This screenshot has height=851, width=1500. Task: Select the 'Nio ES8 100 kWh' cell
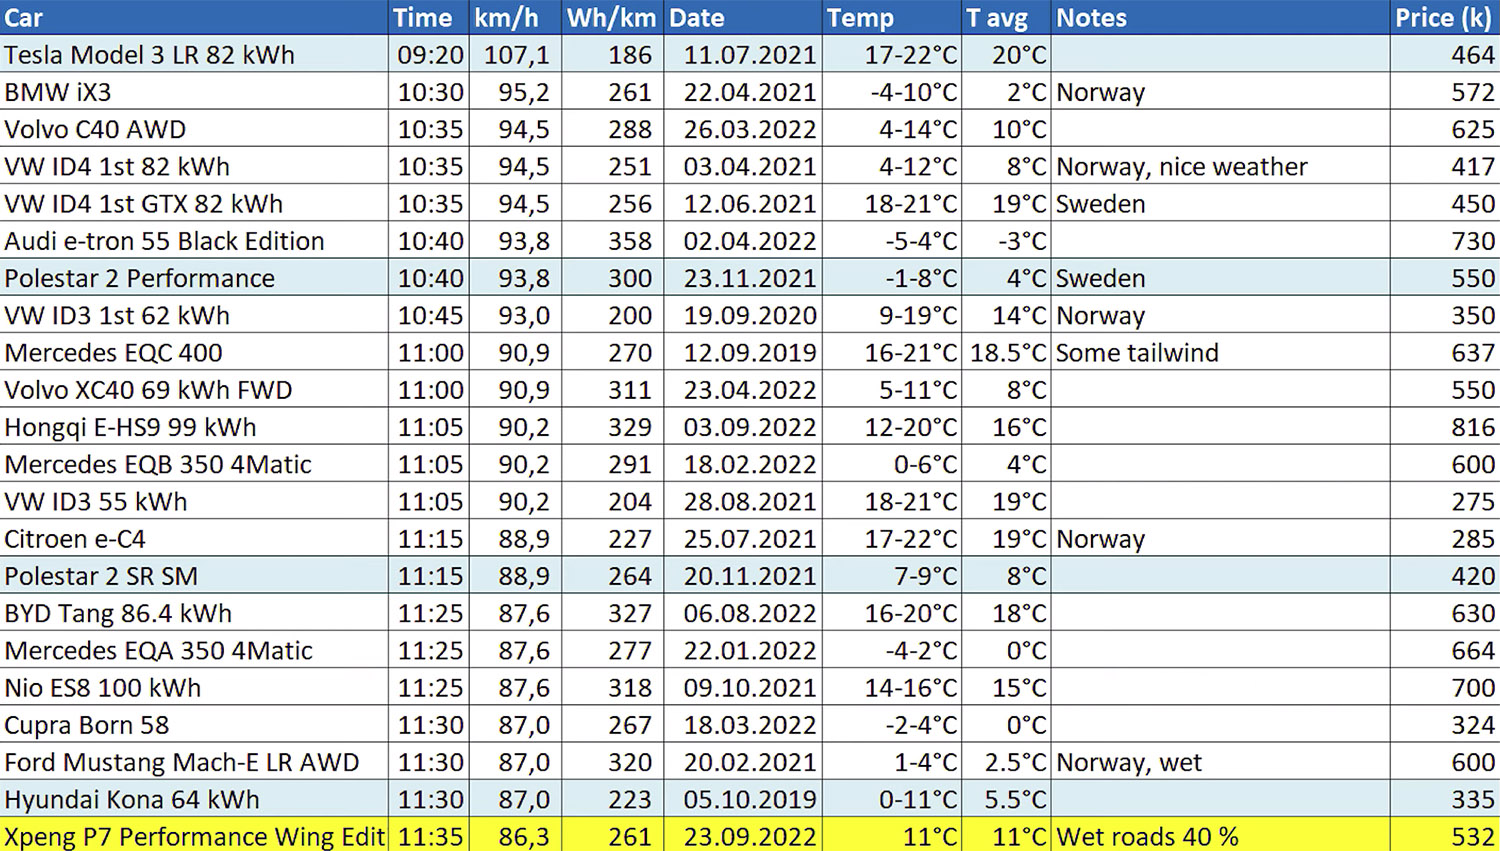click(194, 687)
